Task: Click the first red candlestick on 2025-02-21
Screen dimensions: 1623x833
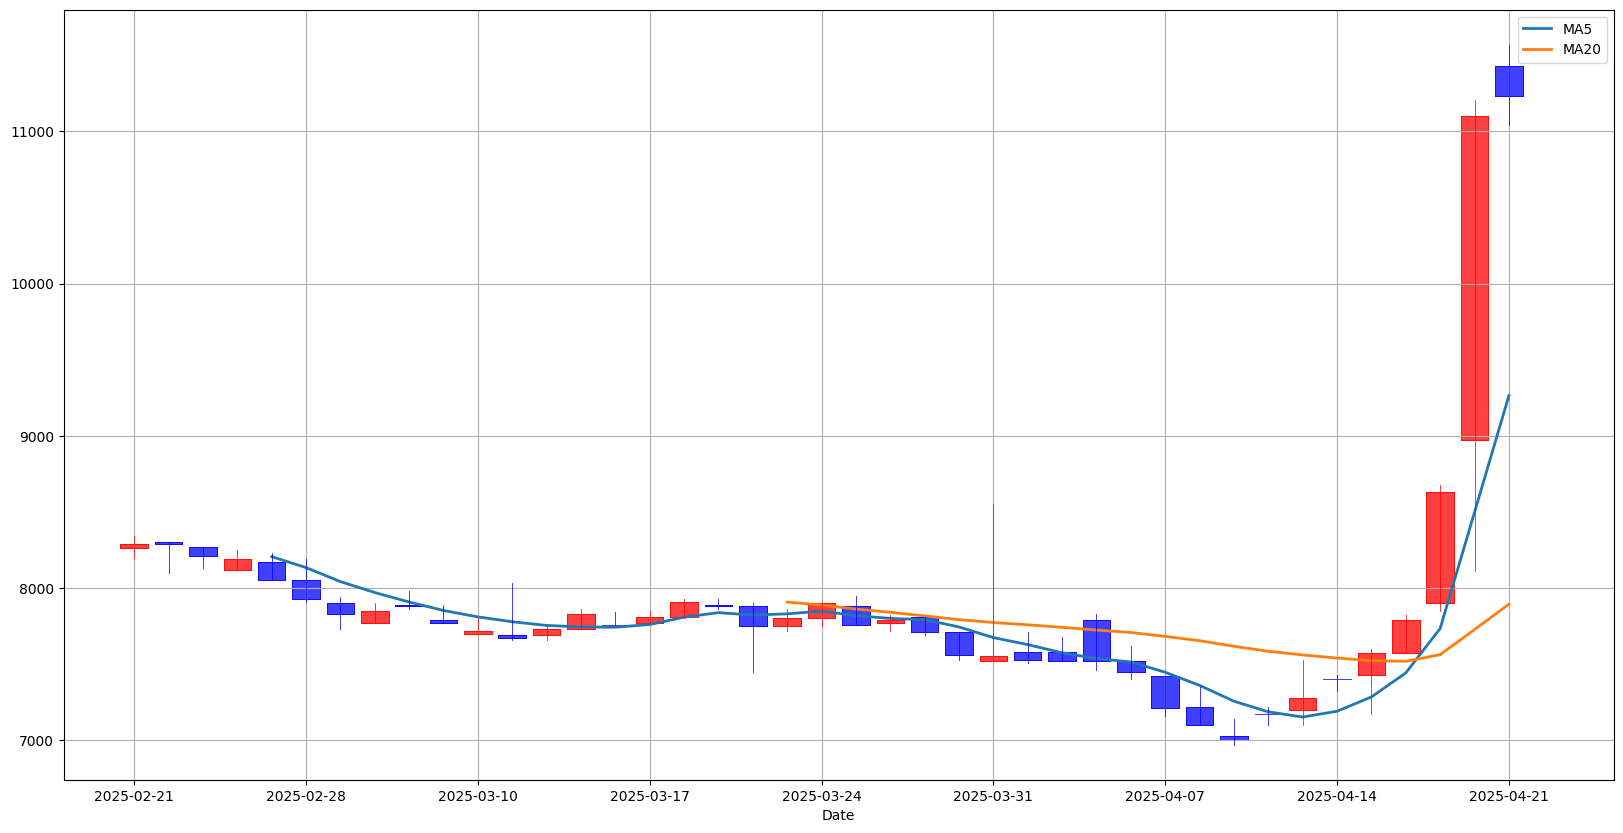Action: (x=134, y=546)
